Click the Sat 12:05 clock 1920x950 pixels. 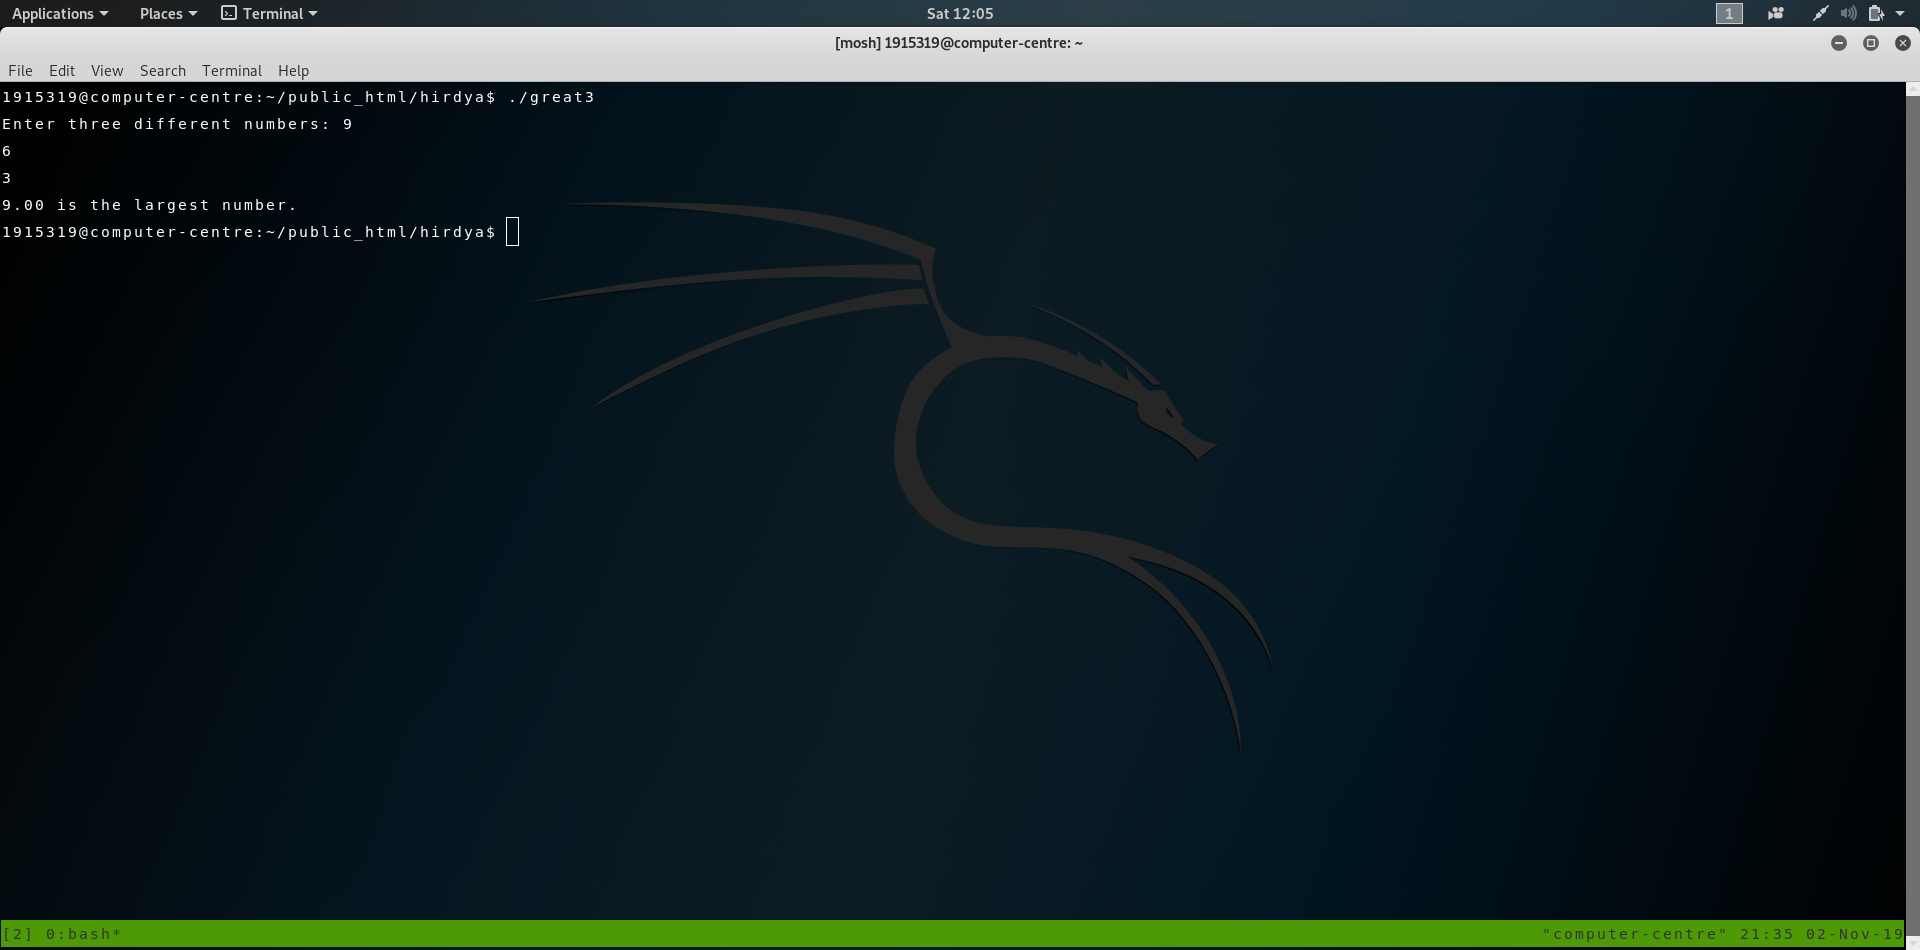[x=960, y=13]
